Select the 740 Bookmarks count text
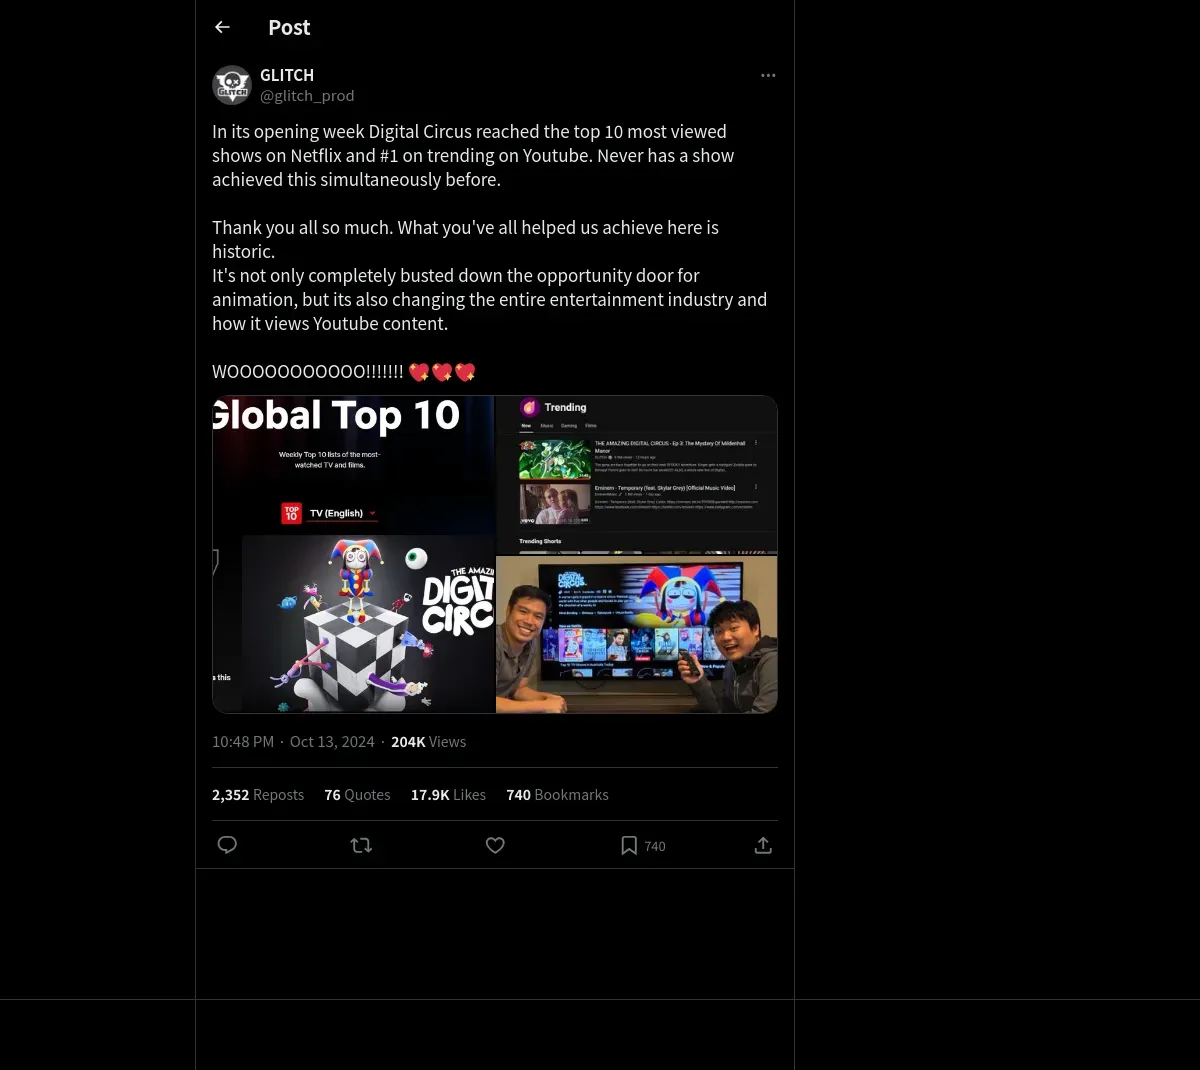The height and width of the screenshot is (1070, 1200). pos(557,794)
